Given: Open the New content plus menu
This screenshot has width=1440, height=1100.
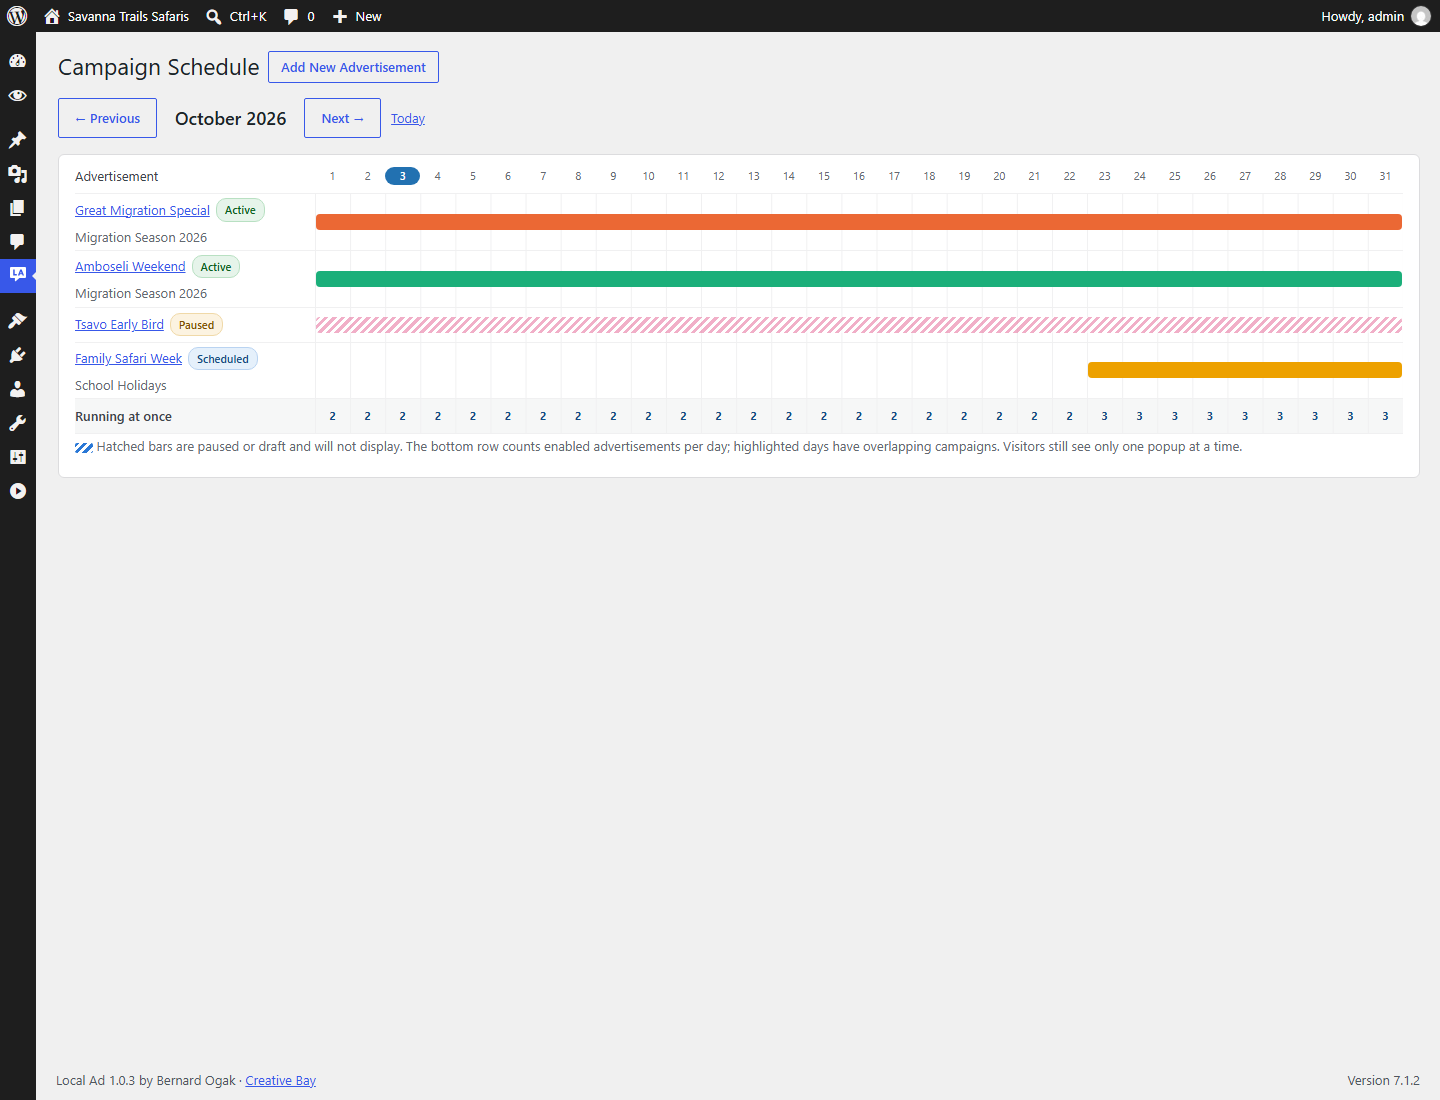Looking at the screenshot, I should click(x=357, y=16).
